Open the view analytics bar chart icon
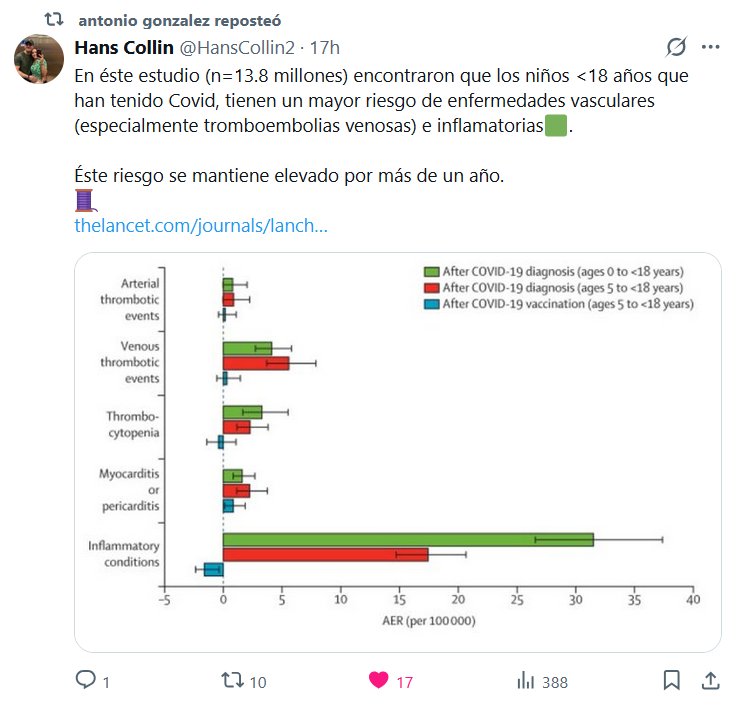The height and width of the screenshot is (708, 738). (525, 681)
